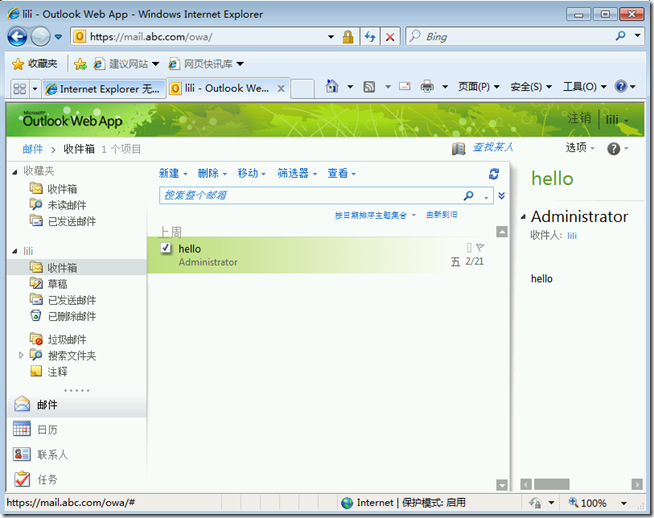The width and height of the screenshot is (654, 518).
Task: Open the Tools (工具) menu
Action: click(585, 87)
